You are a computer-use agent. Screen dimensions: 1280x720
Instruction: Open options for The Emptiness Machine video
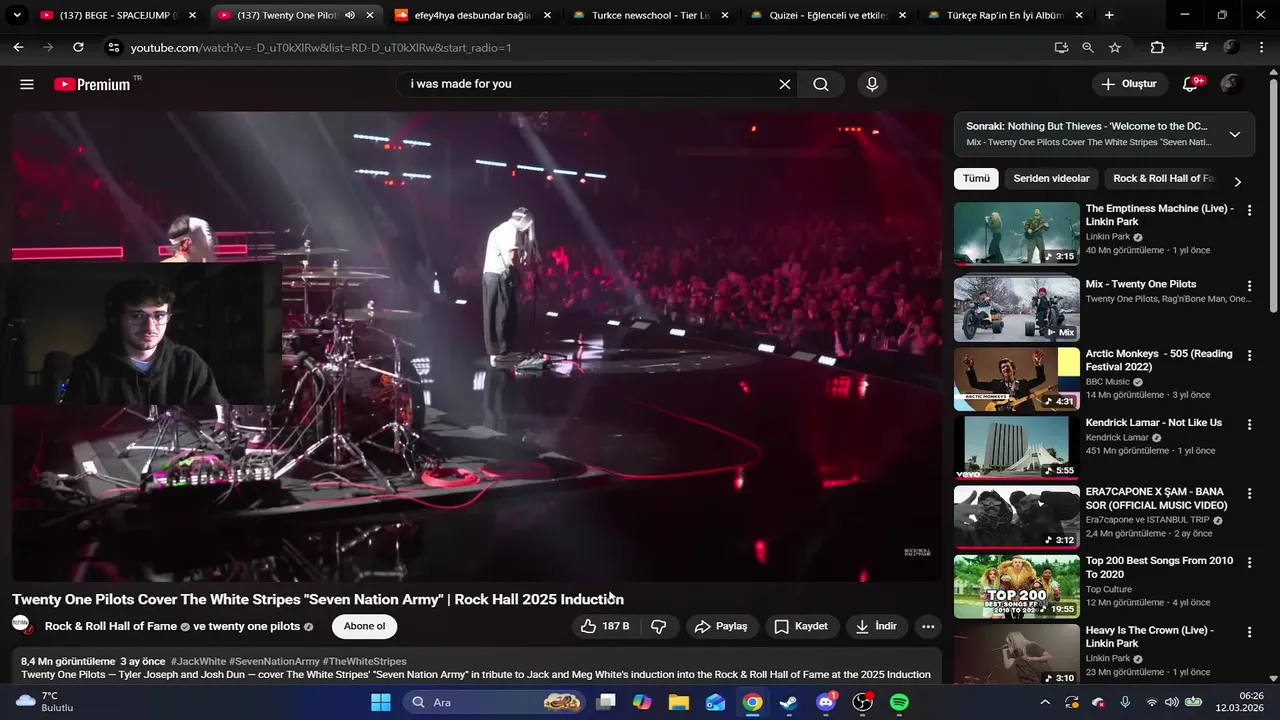[1249, 210]
